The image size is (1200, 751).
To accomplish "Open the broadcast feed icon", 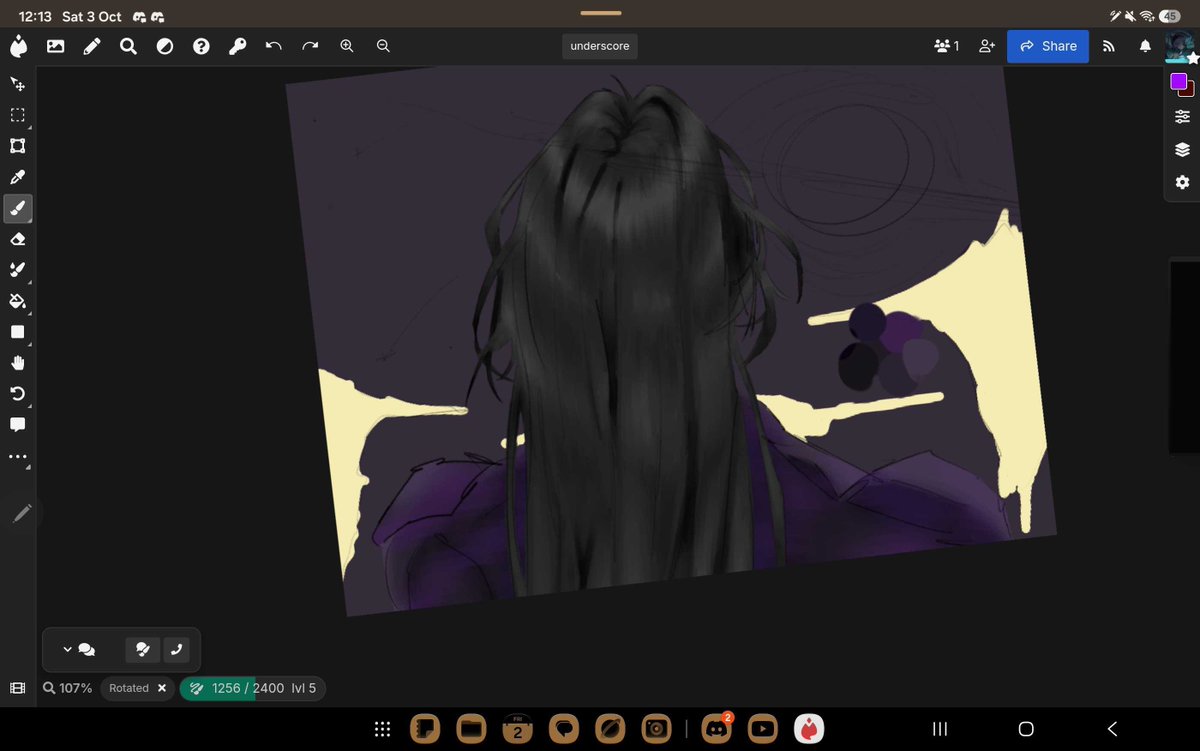I will 1108,46.
